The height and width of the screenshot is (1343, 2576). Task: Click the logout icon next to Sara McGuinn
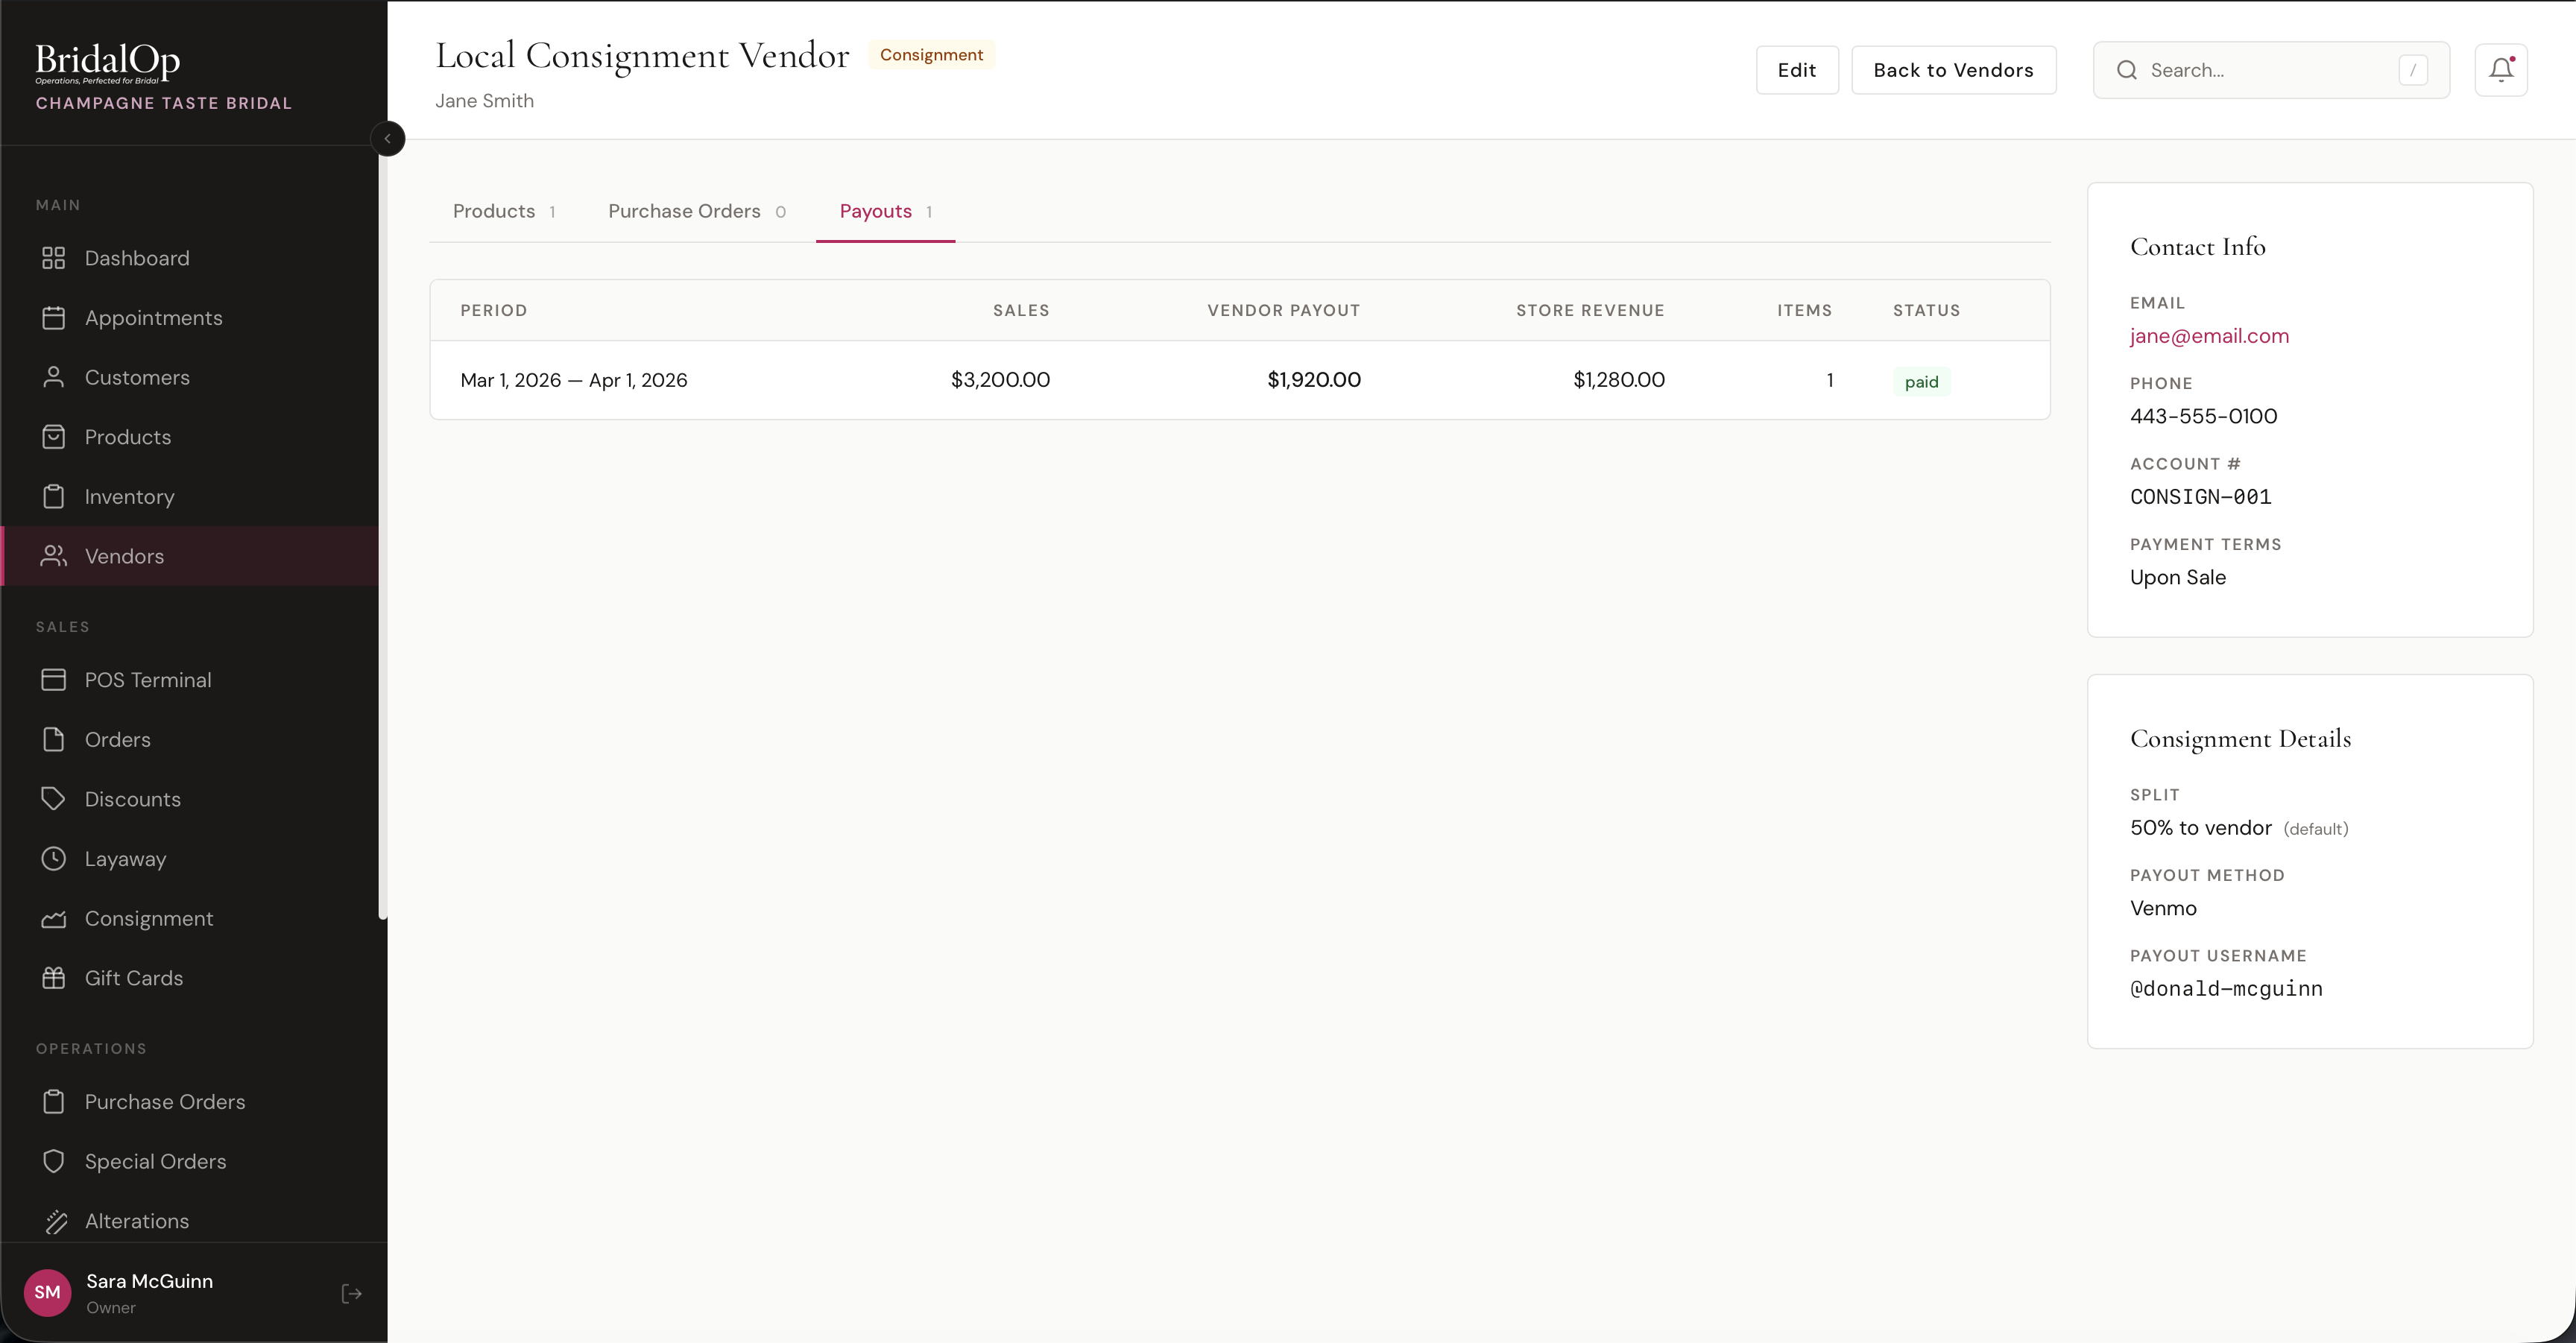click(x=351, y=1293)
